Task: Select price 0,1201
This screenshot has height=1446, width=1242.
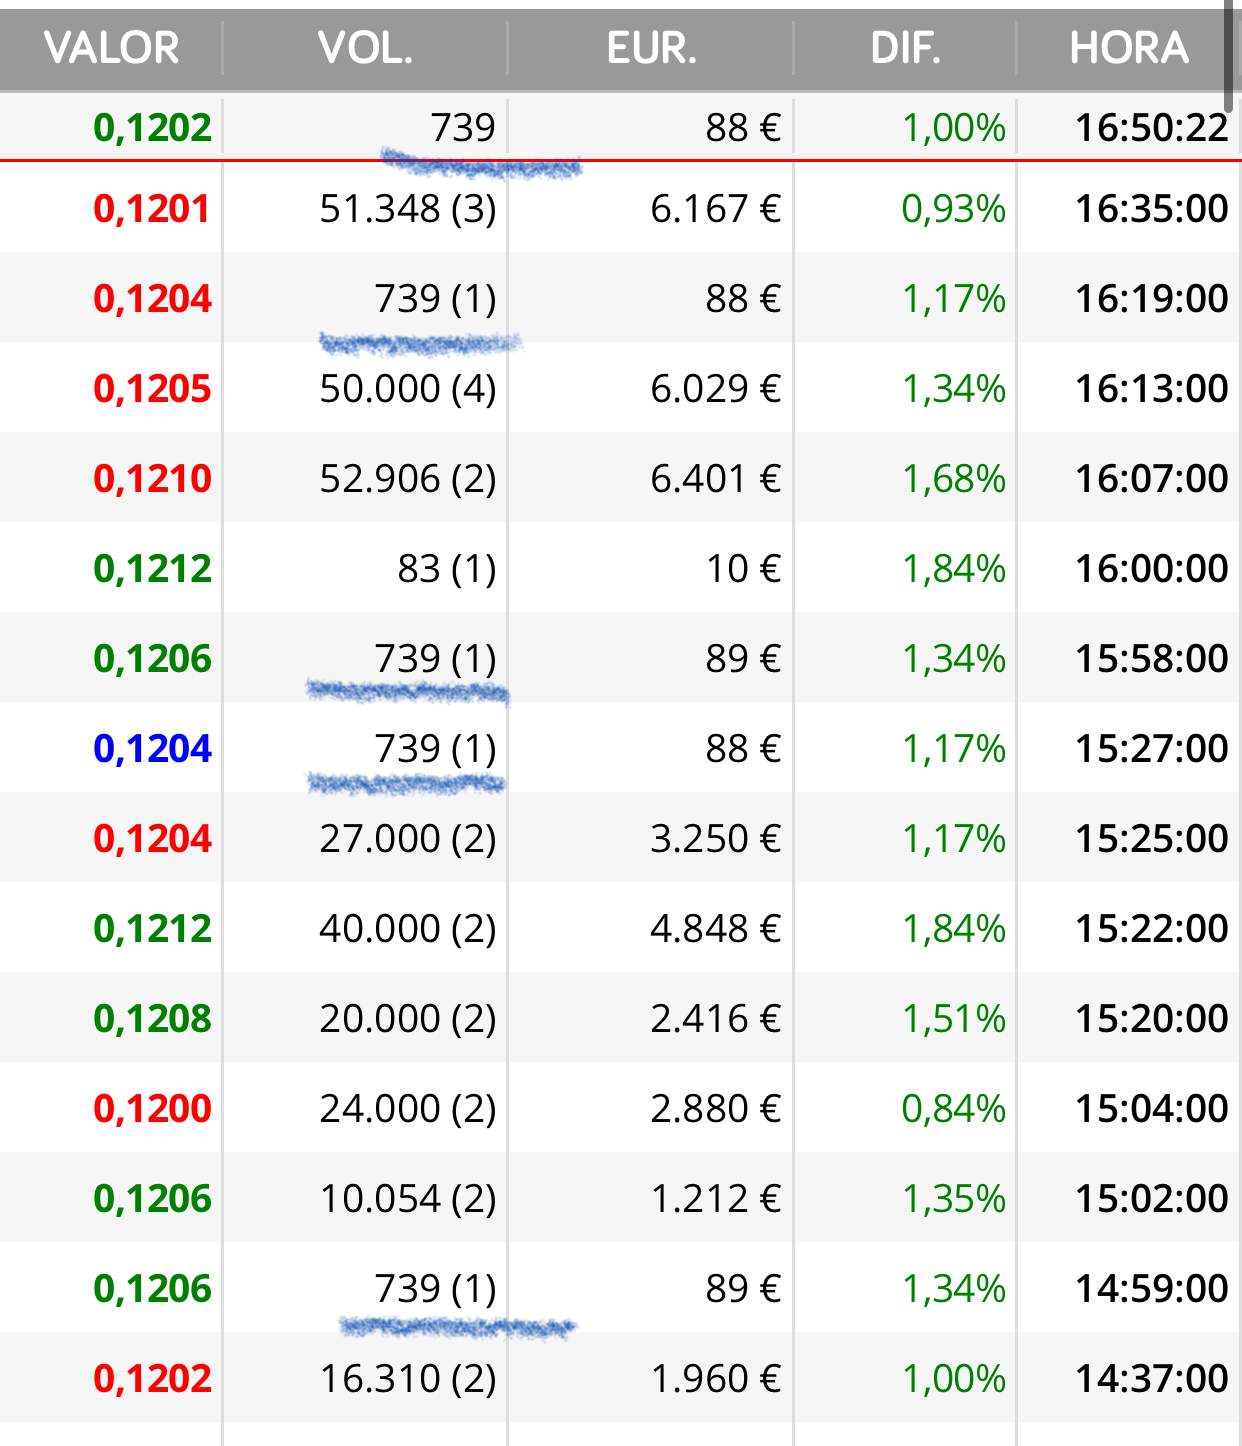Action: coord(153,209)
